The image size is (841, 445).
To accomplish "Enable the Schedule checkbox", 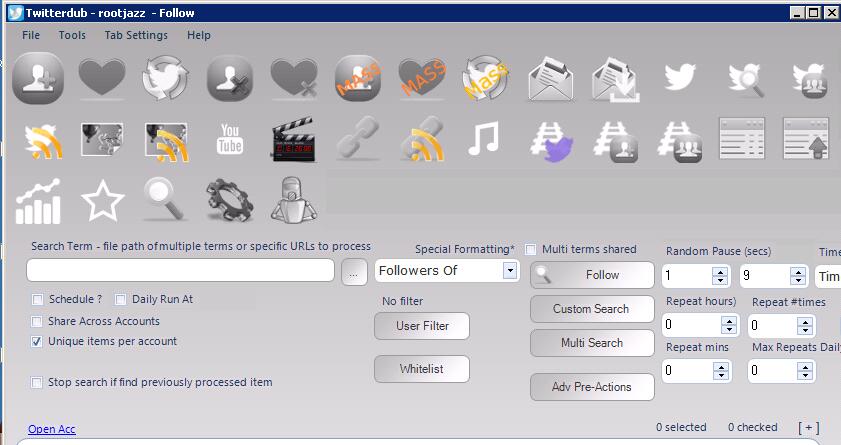I will [x=38, y=299].
